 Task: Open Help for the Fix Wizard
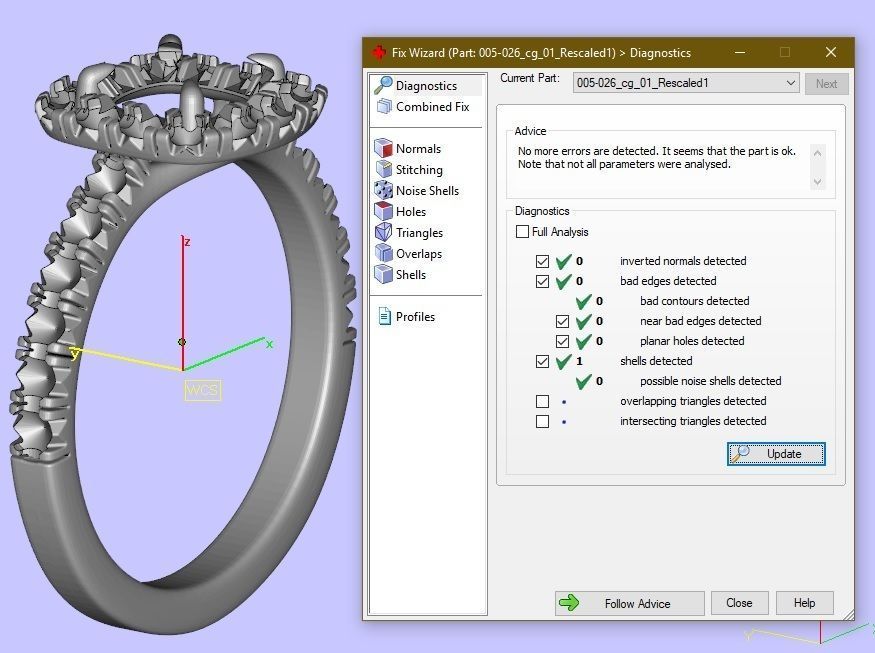(x=804, y=603)
